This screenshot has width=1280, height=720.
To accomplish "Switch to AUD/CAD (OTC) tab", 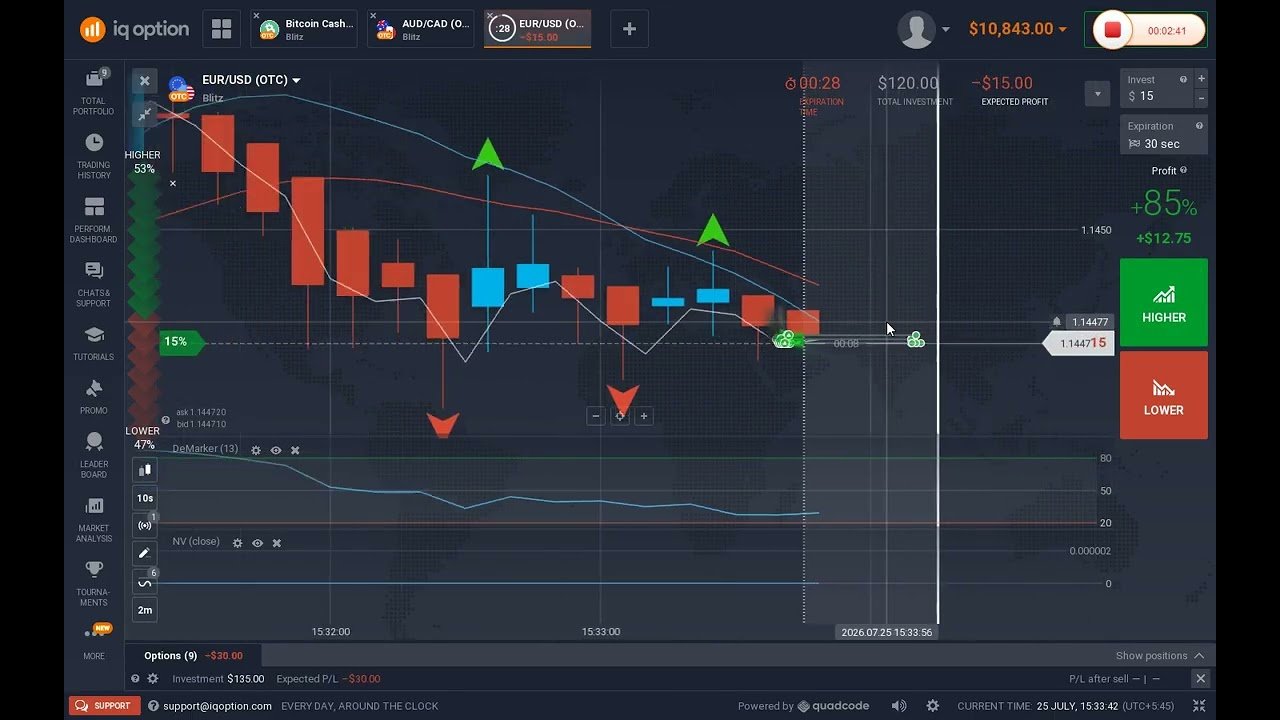I will point(422,30).
